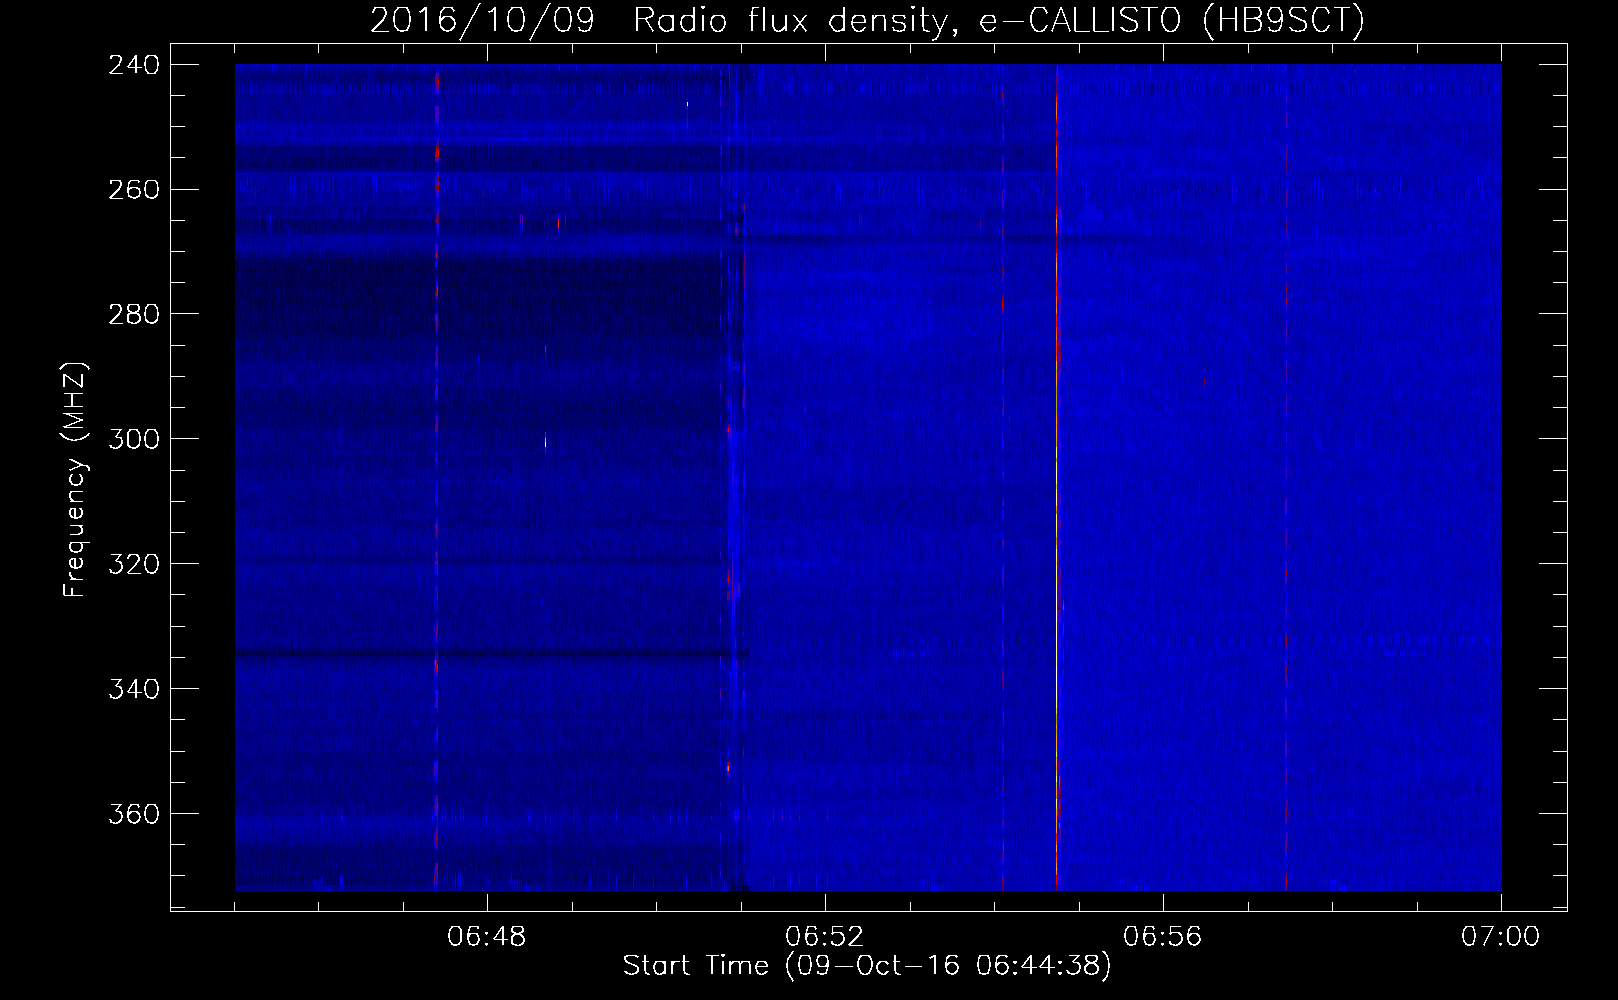
Task: Click the "Start Time (09-Oct-16 06:44:38)" label
Action: (x=866, y=966)
